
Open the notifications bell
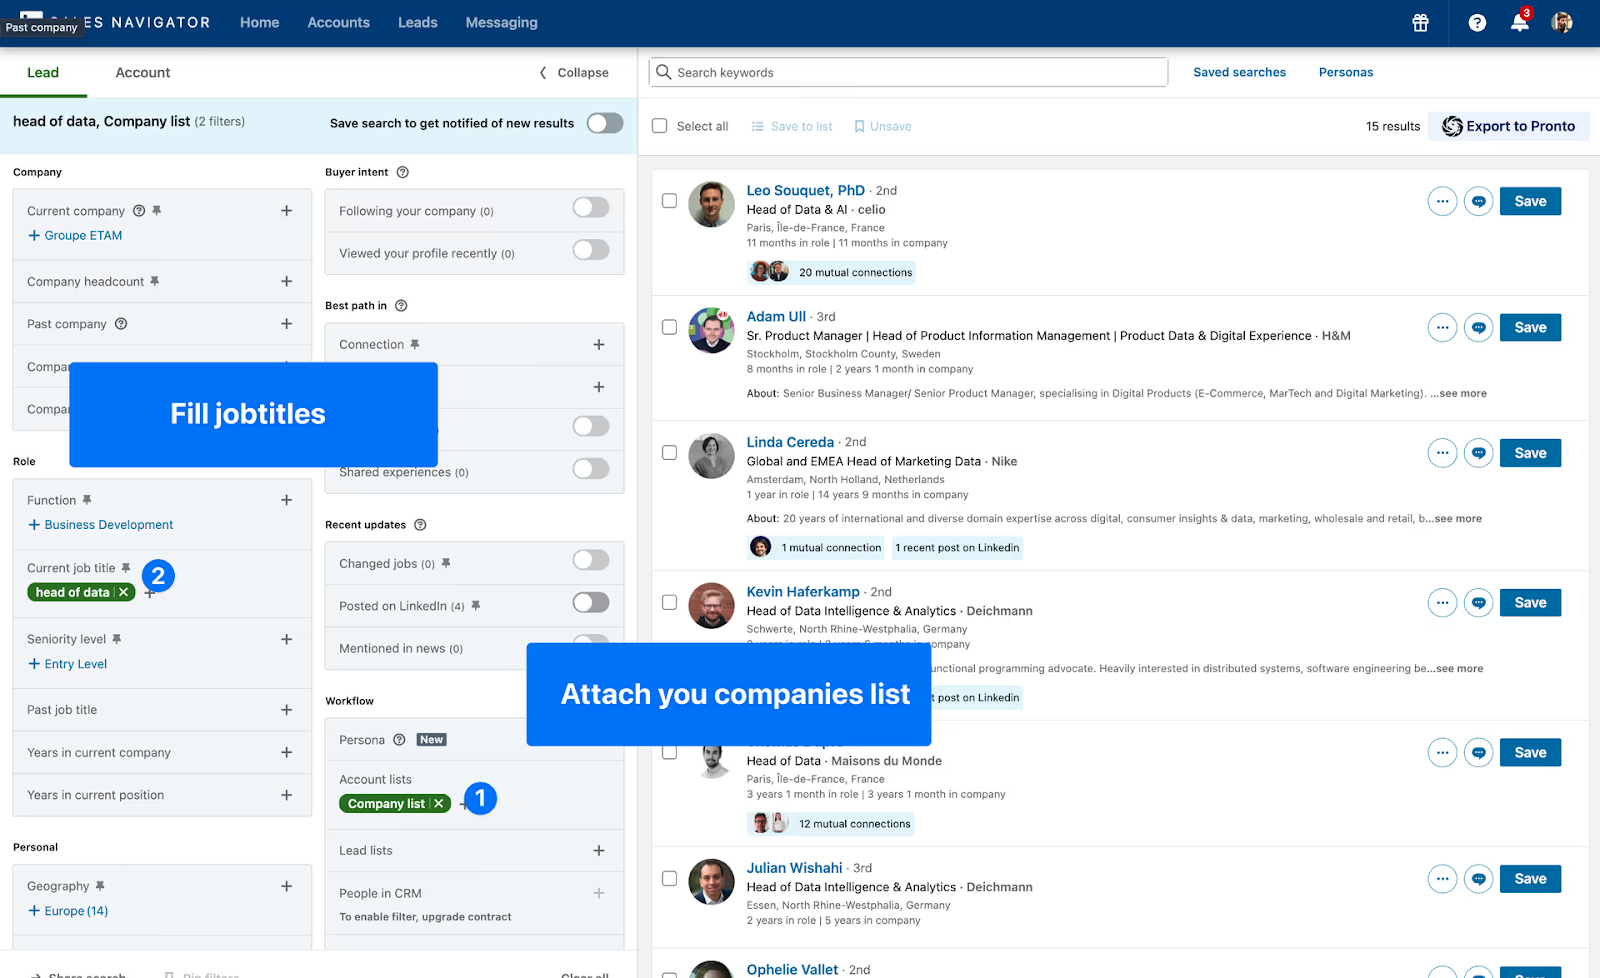tap(1519, 22)
